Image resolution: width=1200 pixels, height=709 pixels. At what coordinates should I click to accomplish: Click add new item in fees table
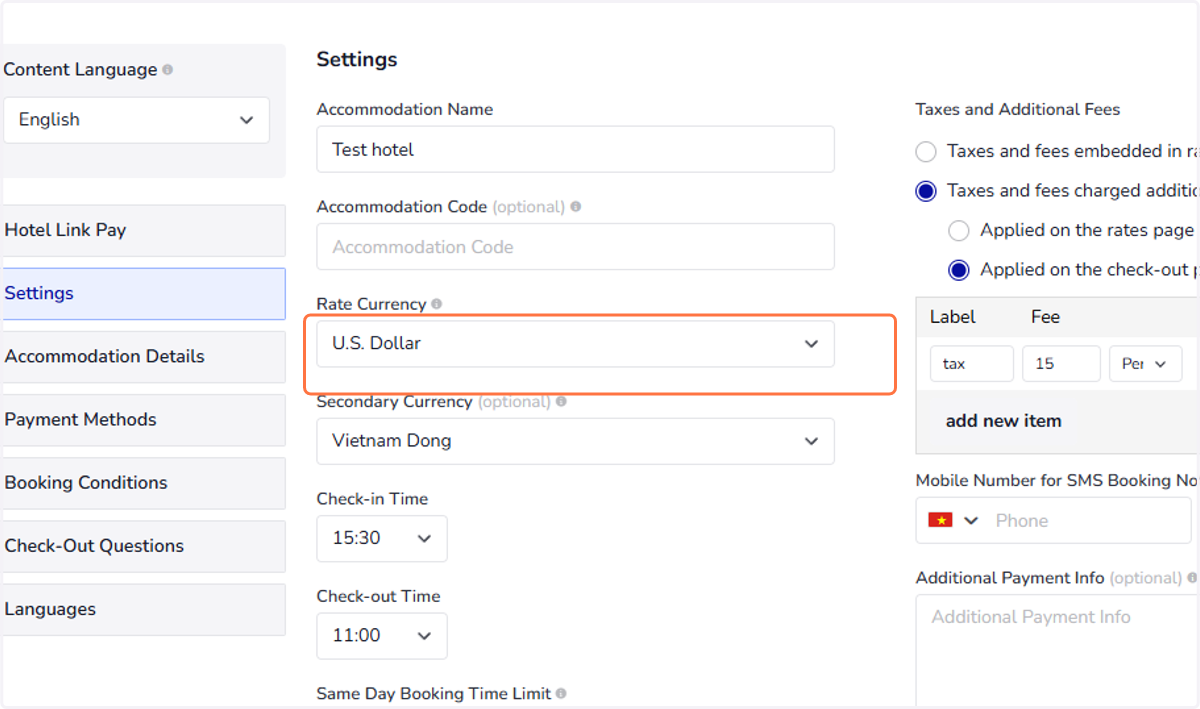pyautogui.click(x=1003, y=421)
